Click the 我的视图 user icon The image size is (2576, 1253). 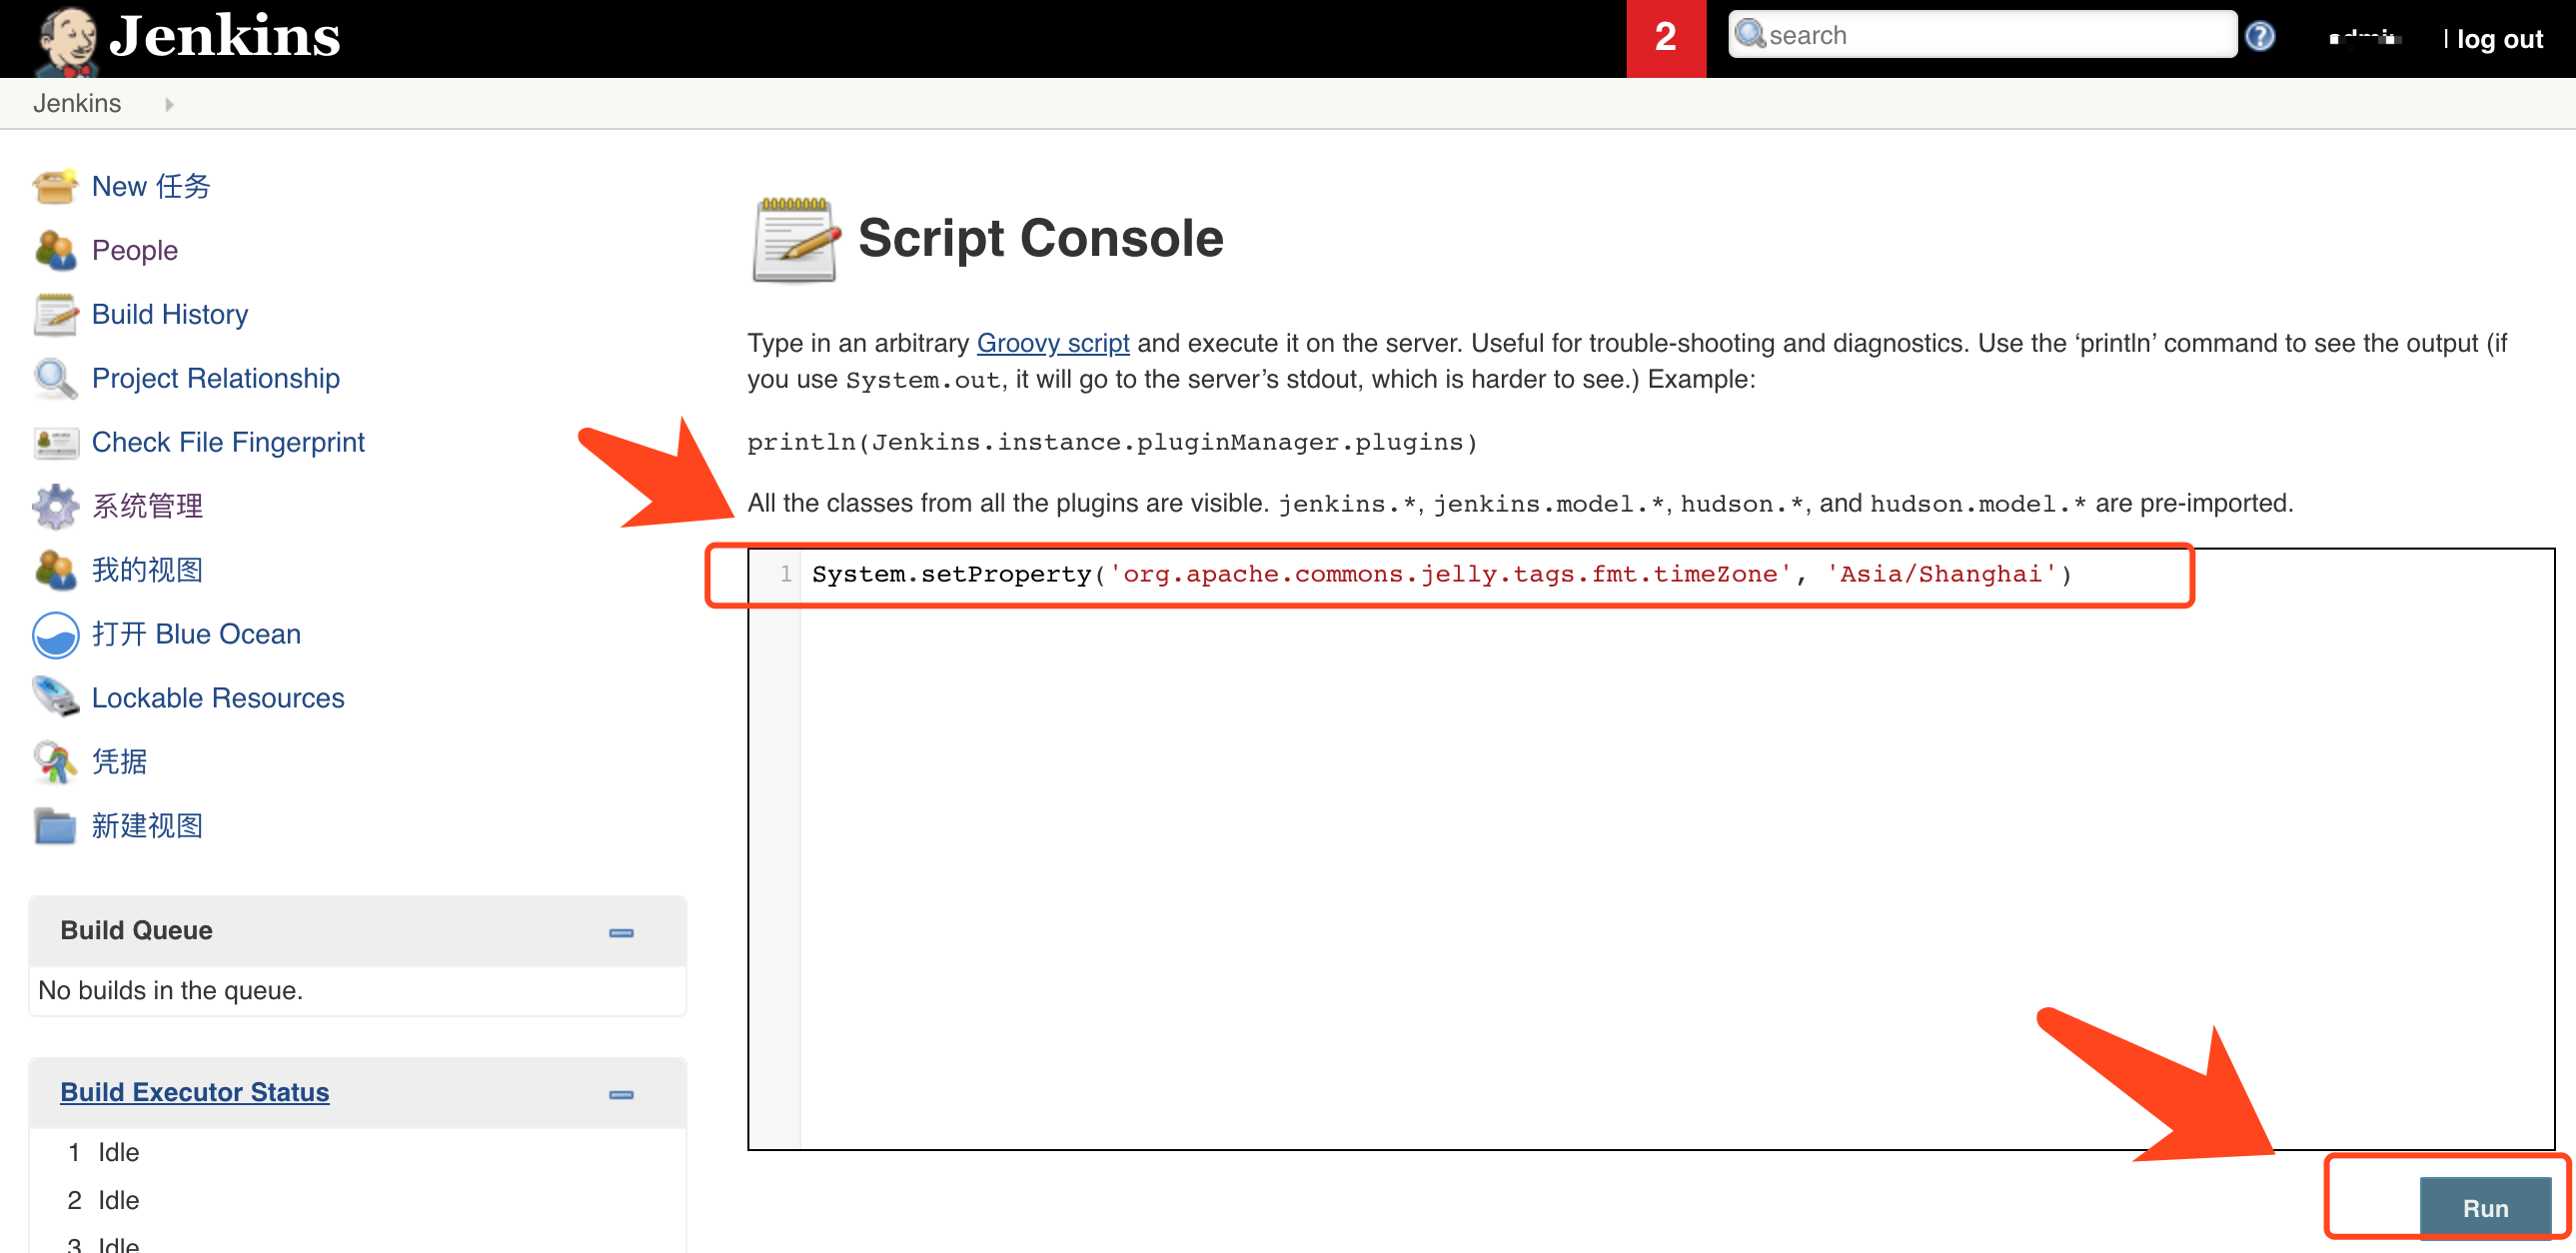point(55,570)
